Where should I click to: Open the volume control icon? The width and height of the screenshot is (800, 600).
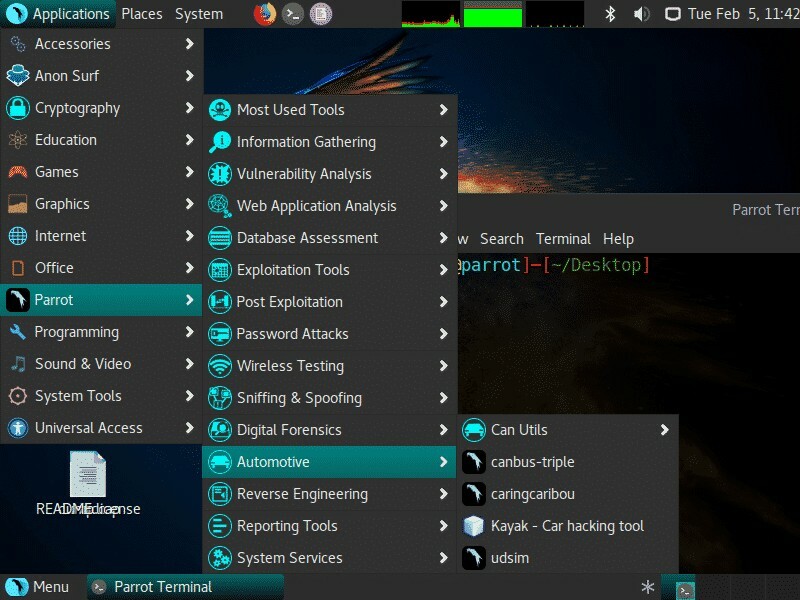pyautogui.click(x=640, y=14)
